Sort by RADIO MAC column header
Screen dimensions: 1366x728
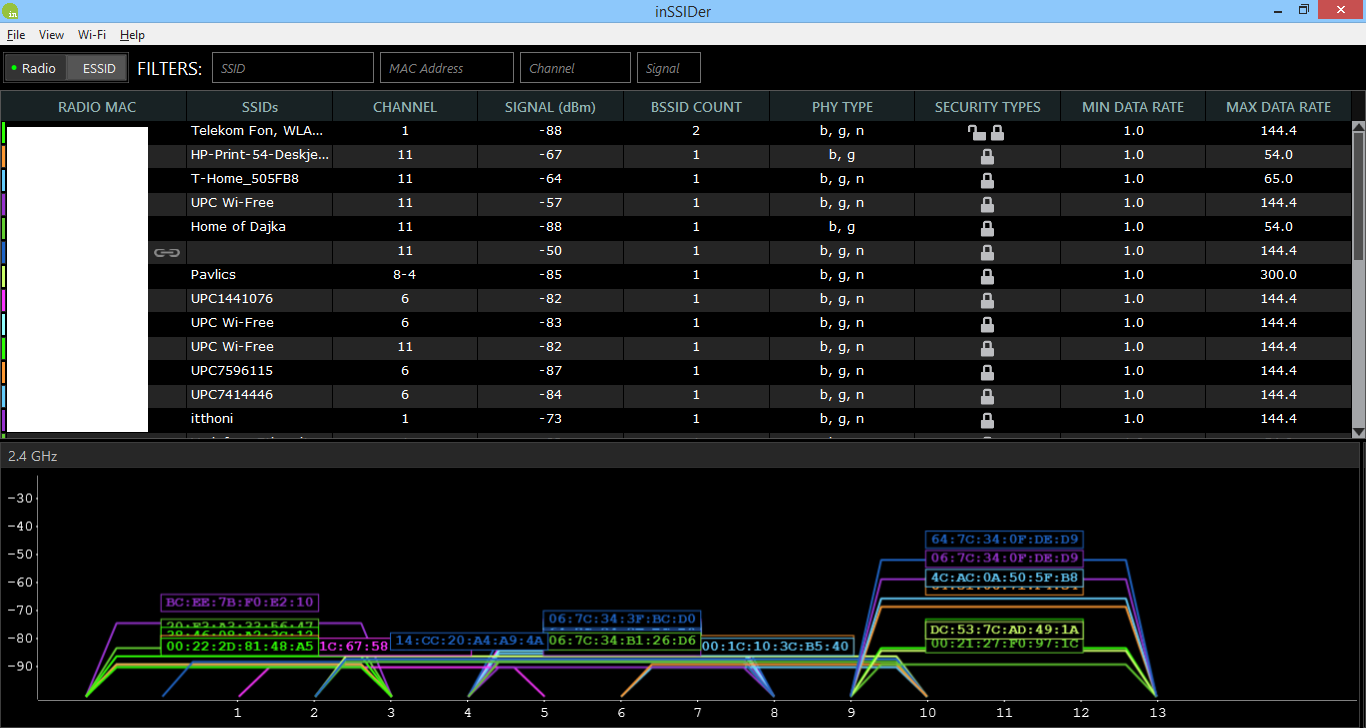[97, 107]
